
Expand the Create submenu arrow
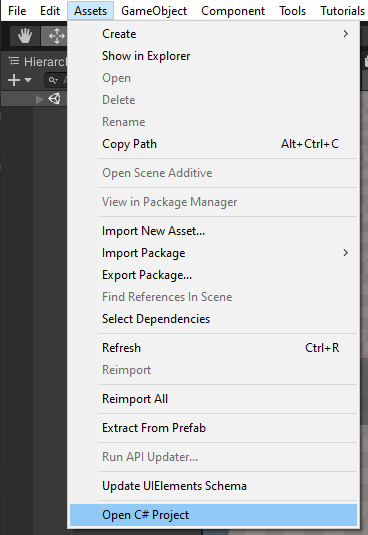tap(345, 34)
